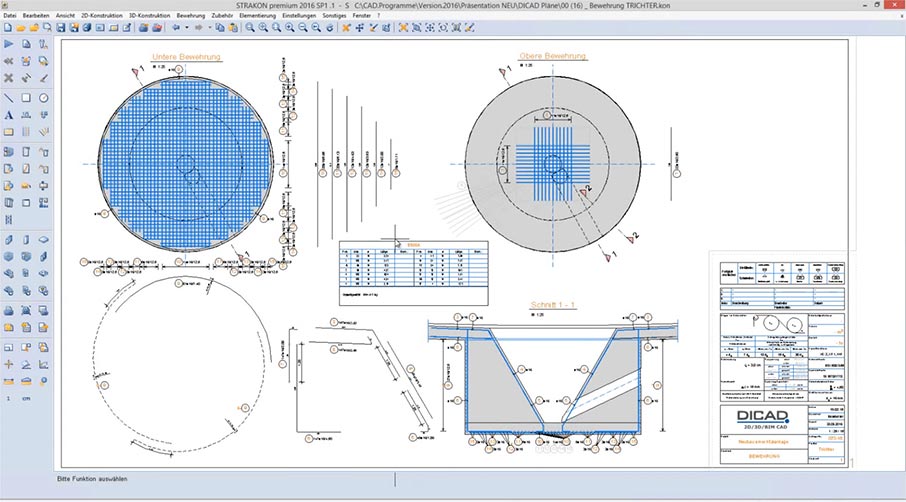The image size is (906, 502).
Task: Activate the text tool (A icon)
Action: coord(9,115)
